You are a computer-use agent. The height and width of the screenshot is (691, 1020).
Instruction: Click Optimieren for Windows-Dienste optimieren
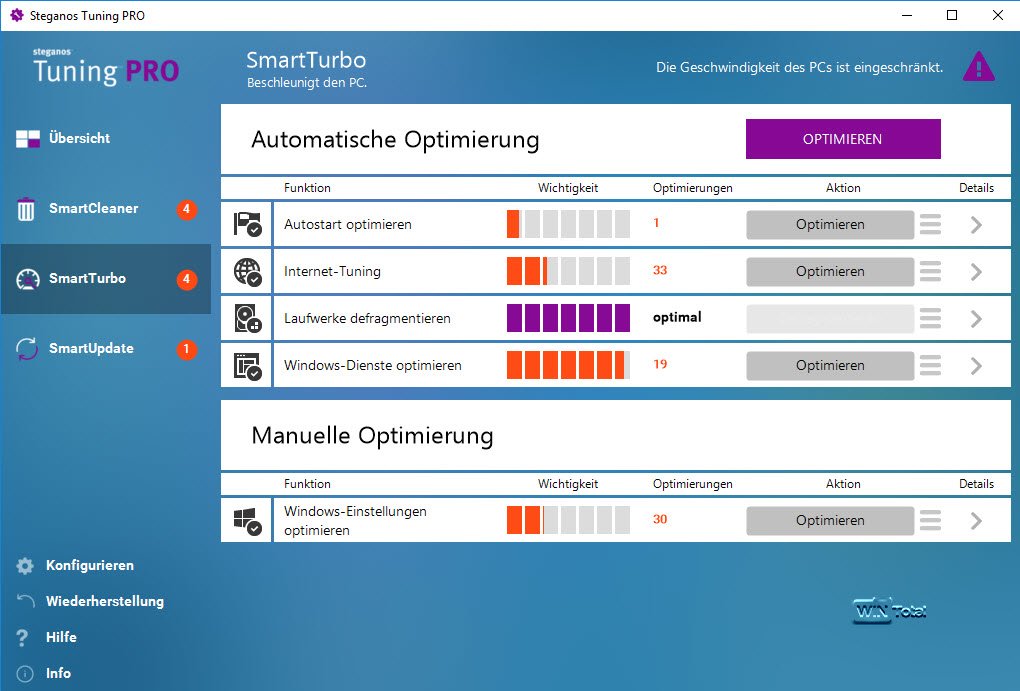pos(830,366)
